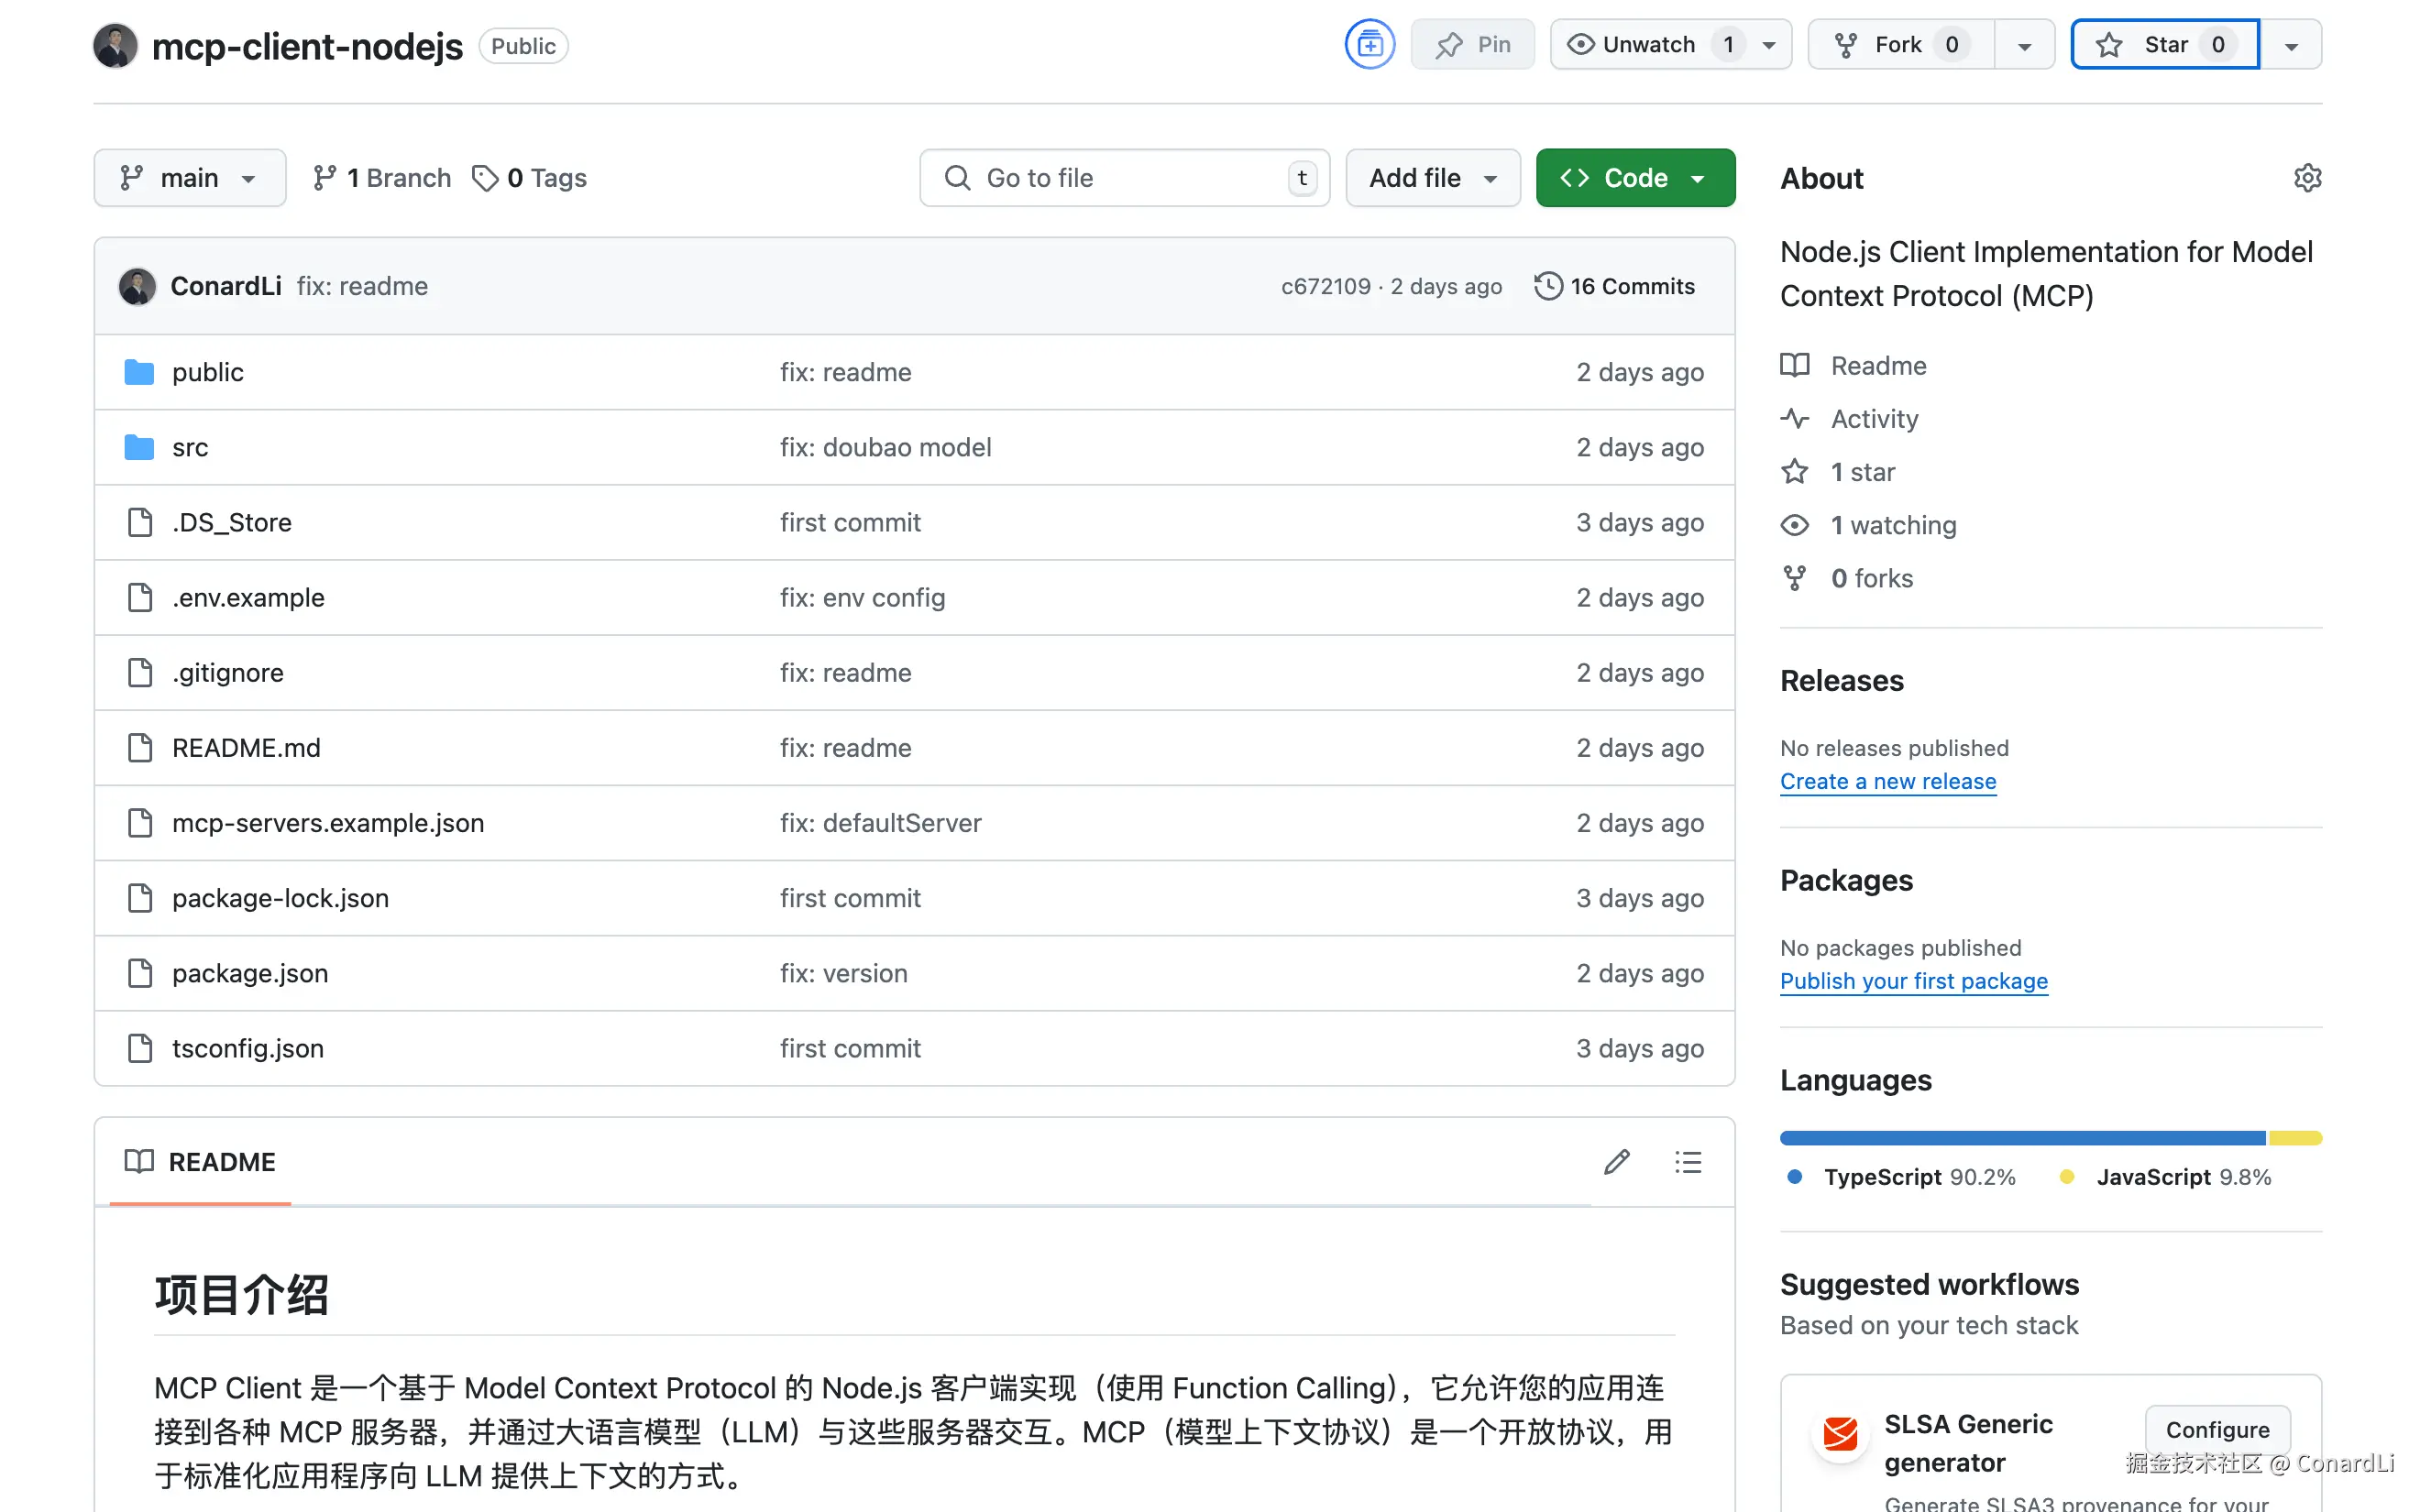Click the round icon left of Pin
Image resolution: width=2431 pixels, height=1512 pixels.
pos(1369,45)
